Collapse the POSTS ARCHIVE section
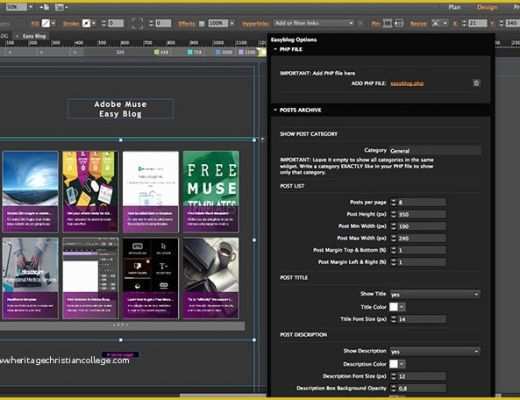This screenshot has width=520, height=400. point(275,110)
